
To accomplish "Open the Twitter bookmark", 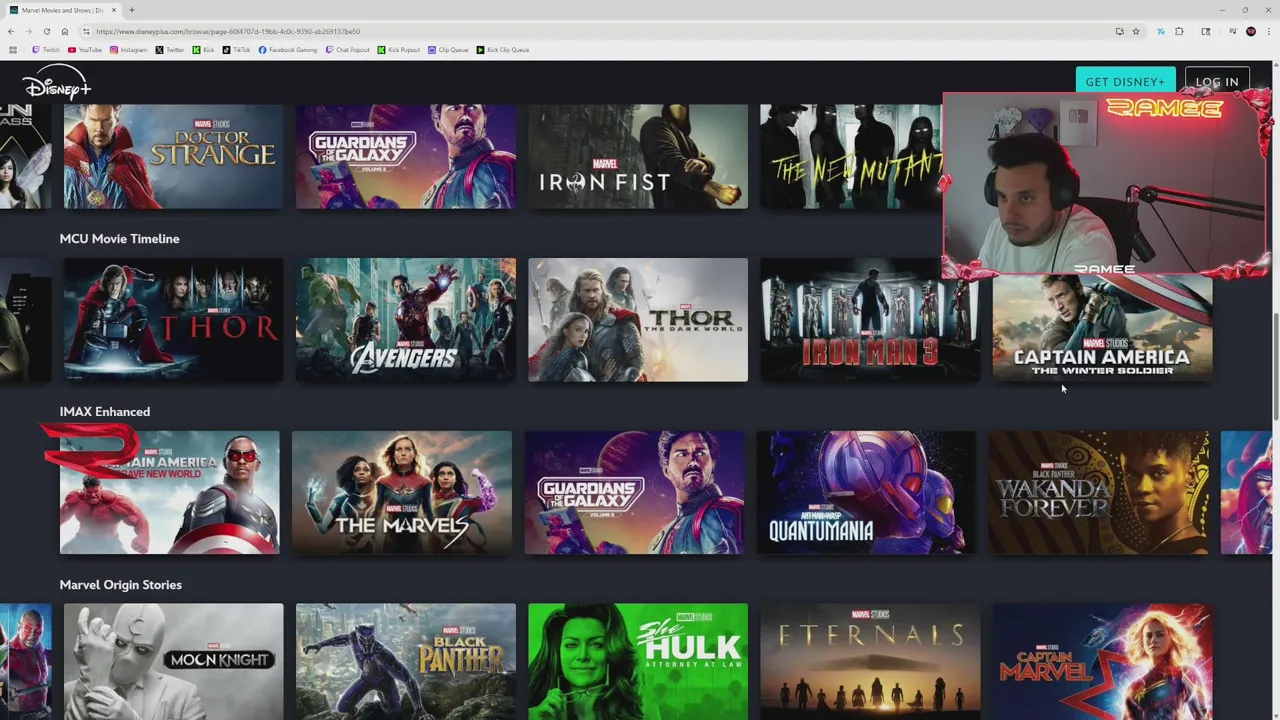I will tap(170, 50).
